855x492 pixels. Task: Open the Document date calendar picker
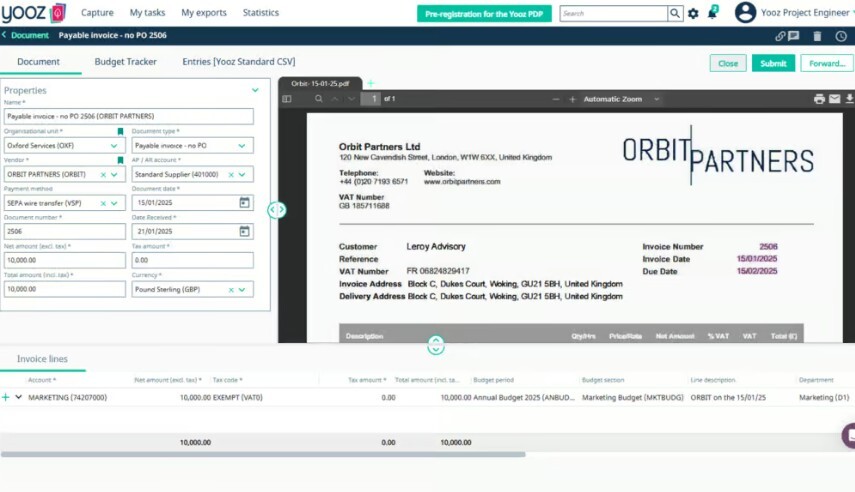click(244, 202)
